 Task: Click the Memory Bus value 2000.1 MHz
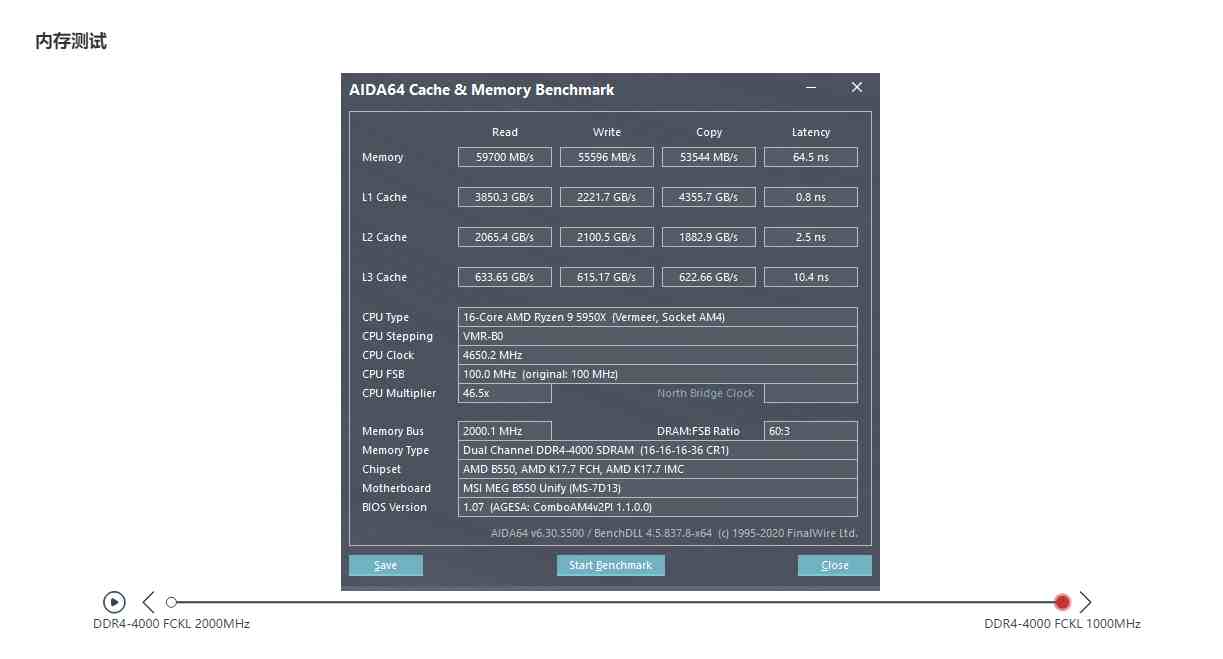(505, 431)
